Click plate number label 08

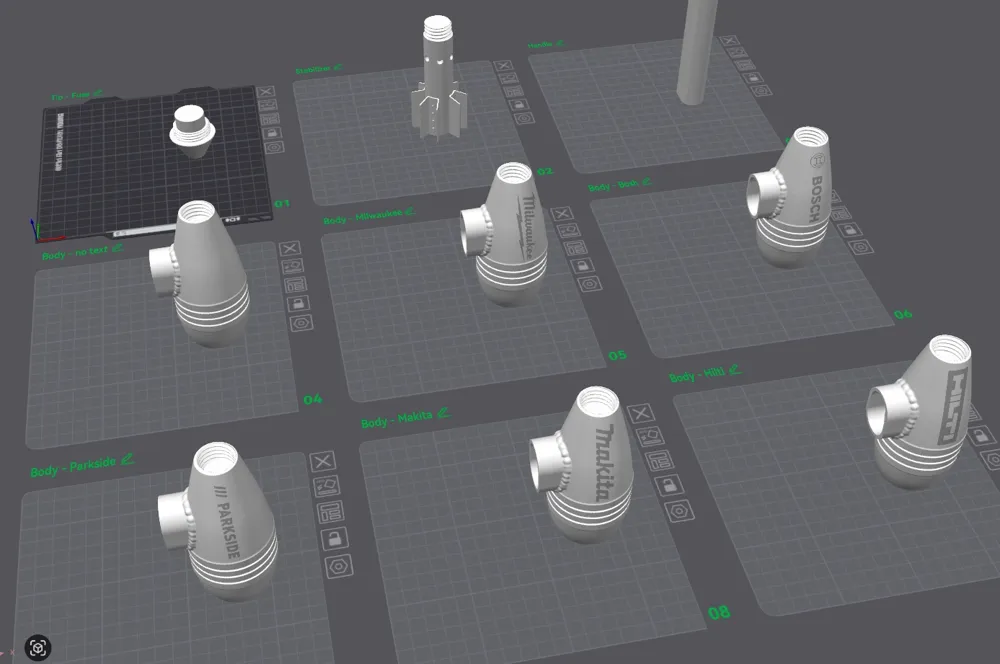(719, 613)
